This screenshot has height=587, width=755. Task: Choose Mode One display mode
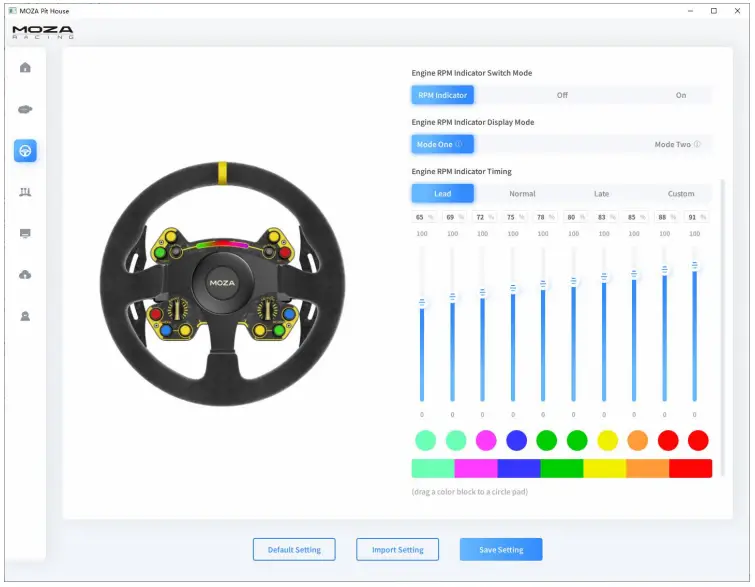443,144
